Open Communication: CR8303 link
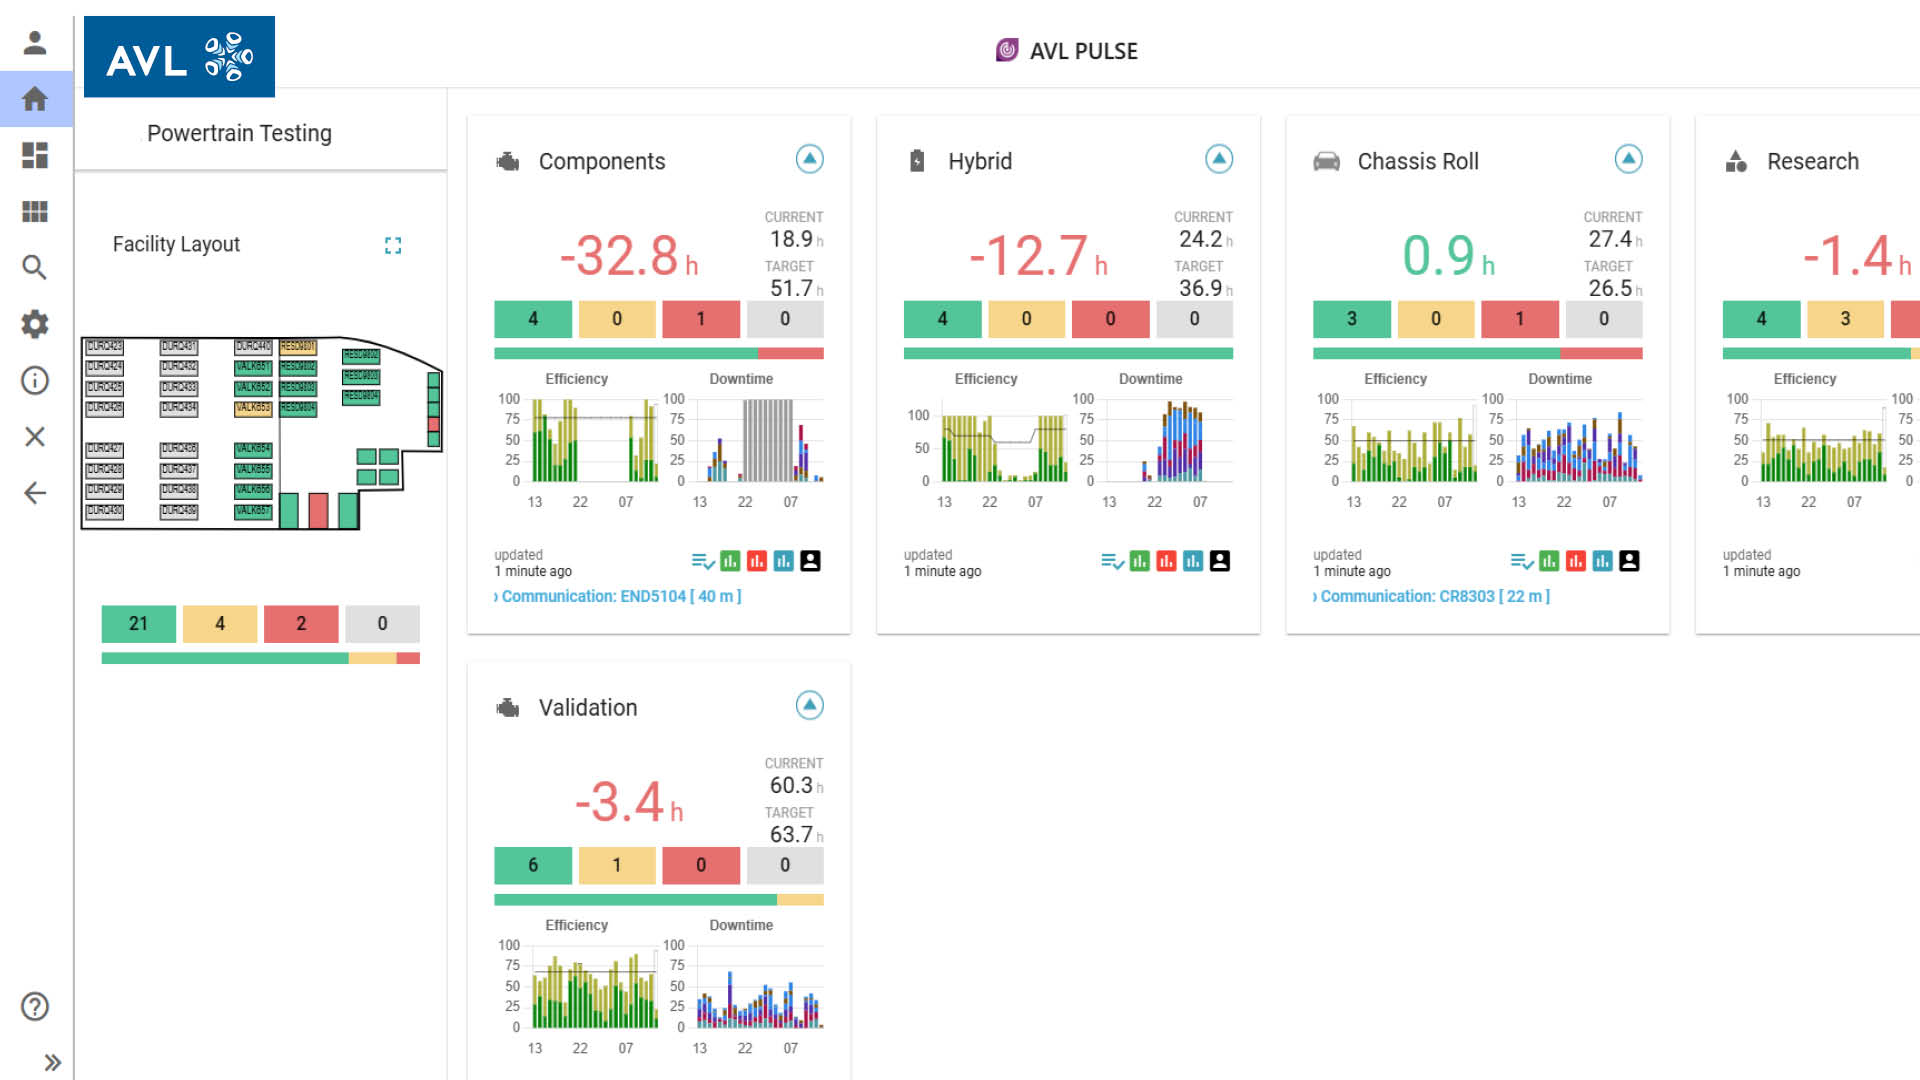Viewport: 1920px width, 1080px height. 1433,596
